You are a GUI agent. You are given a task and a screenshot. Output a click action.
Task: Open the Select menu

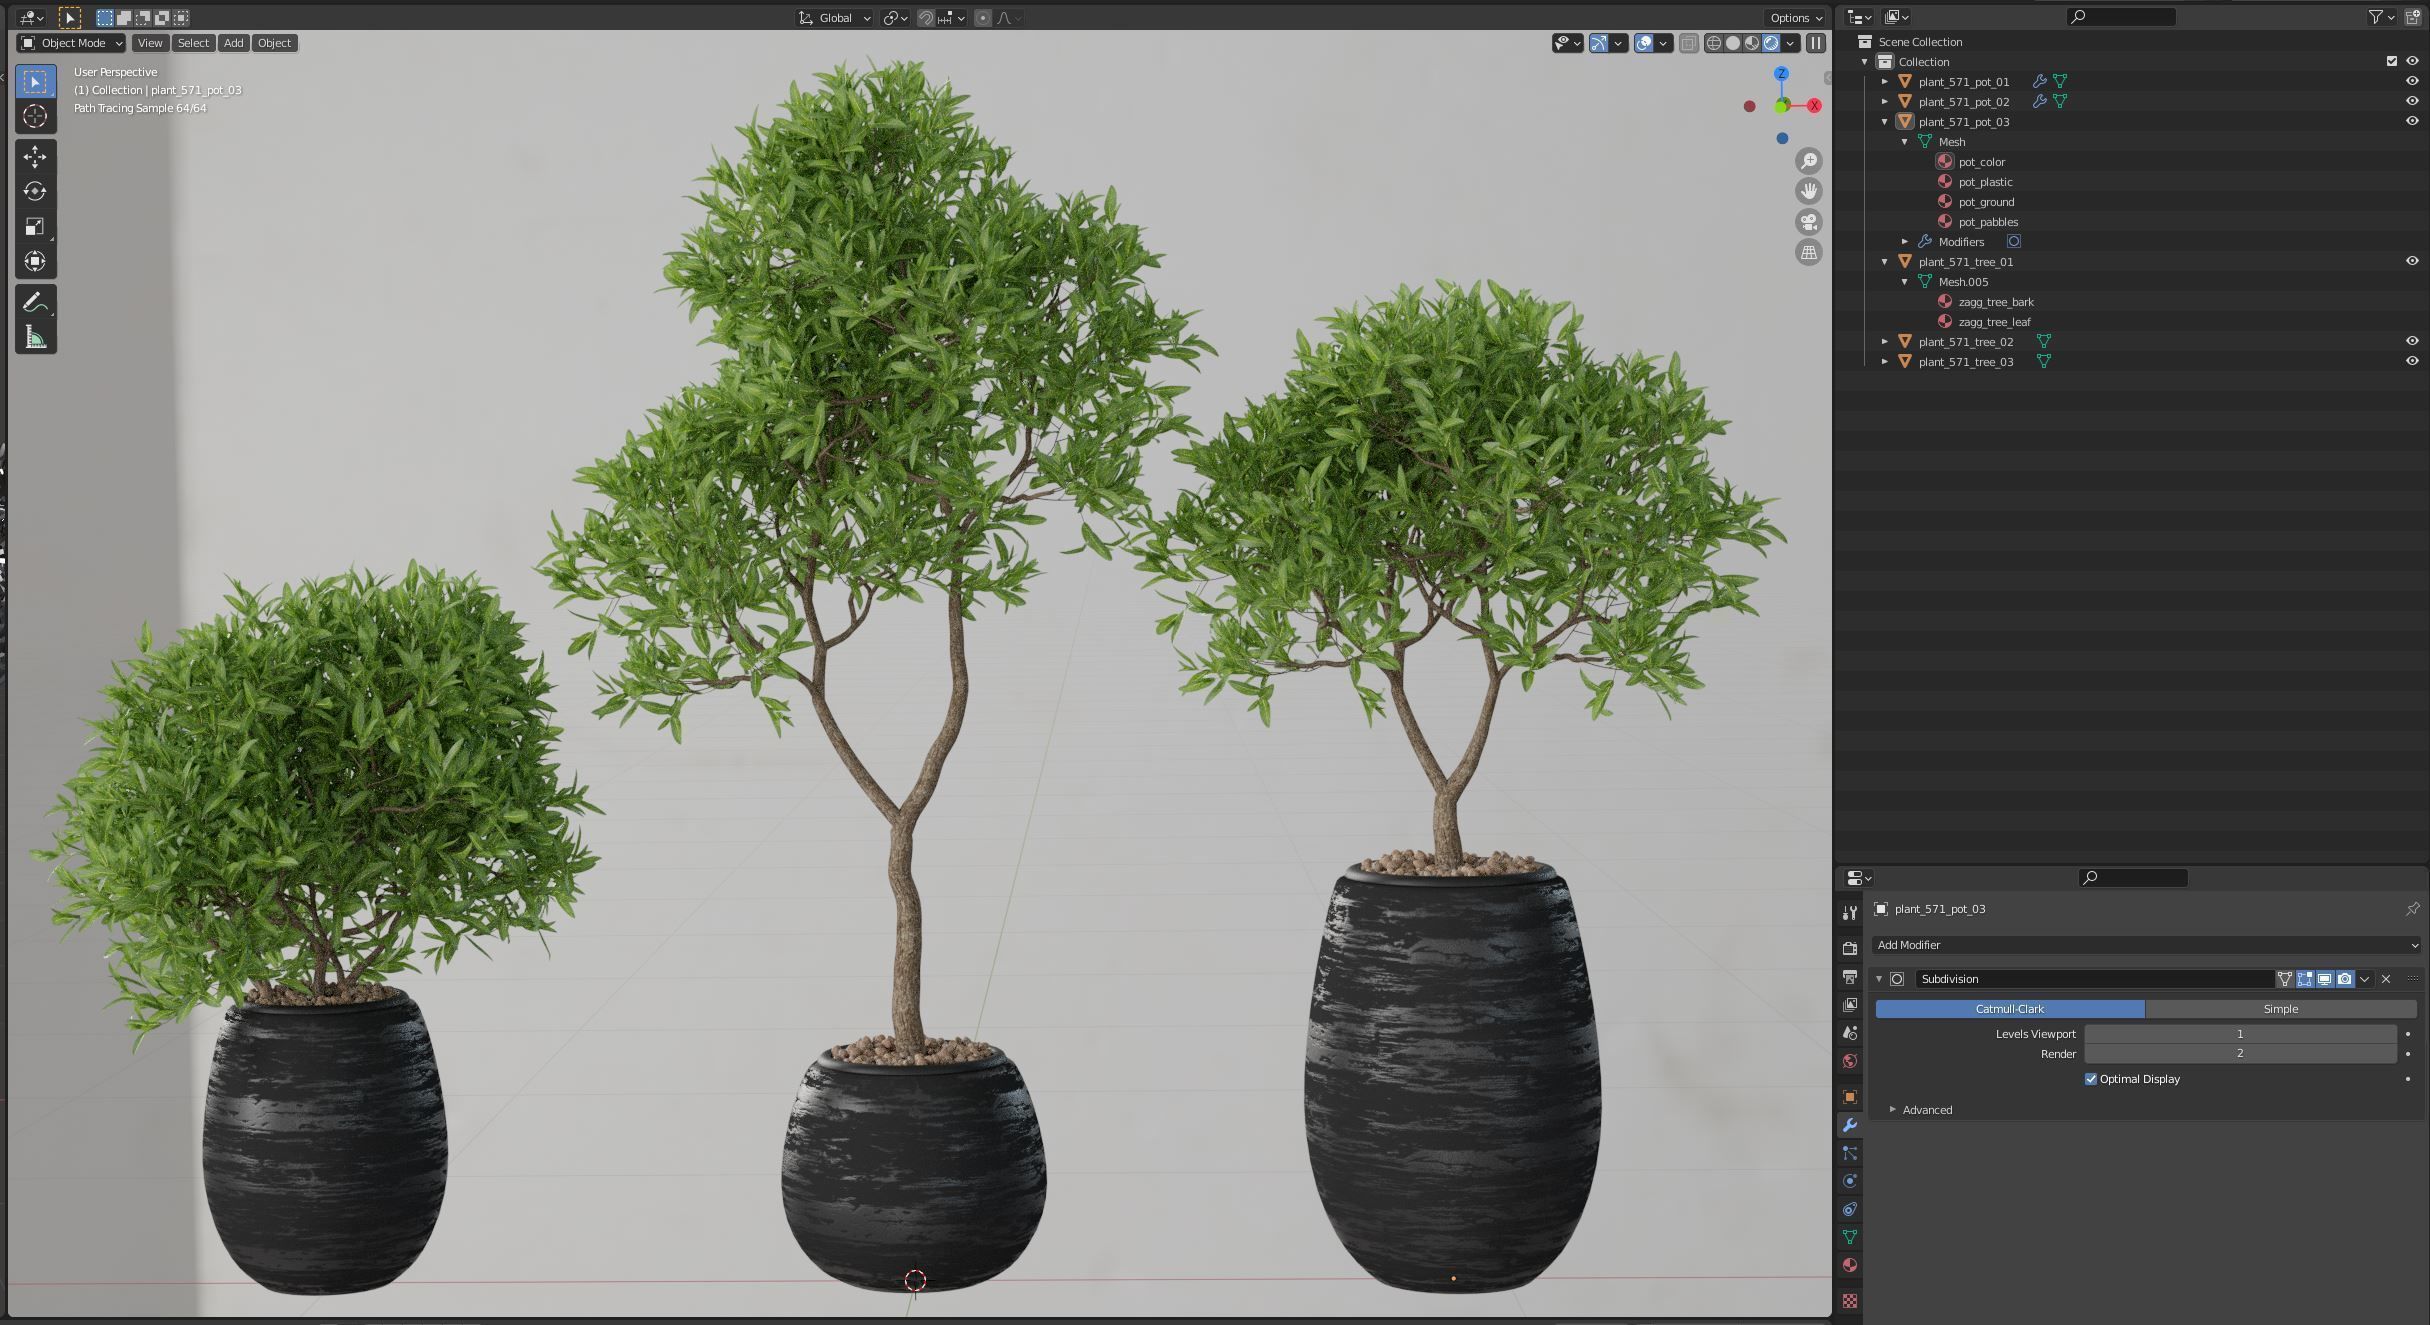tap(193, 43)
